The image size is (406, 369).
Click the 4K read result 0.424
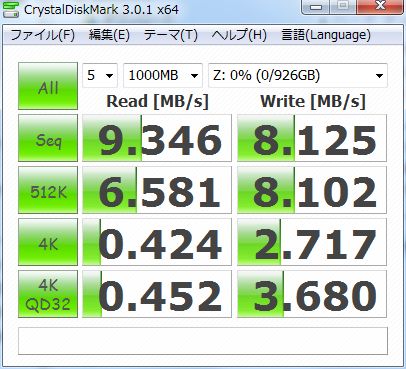157,242
